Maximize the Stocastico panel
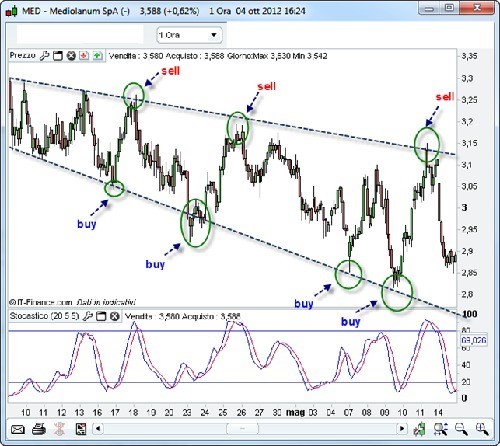Screen dimensions: 500x446 point(101,316)
